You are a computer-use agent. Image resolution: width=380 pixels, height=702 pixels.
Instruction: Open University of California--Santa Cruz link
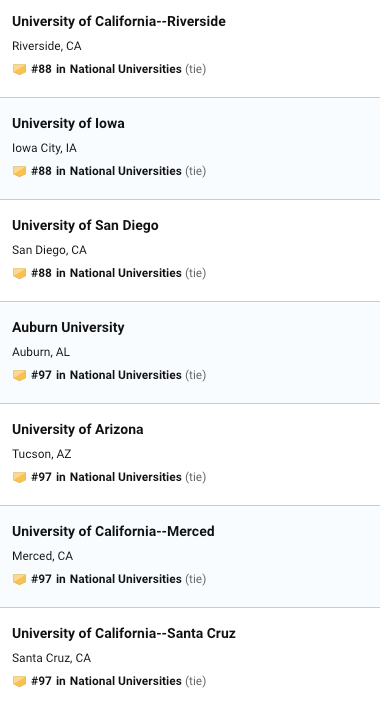tap(124, 634)
